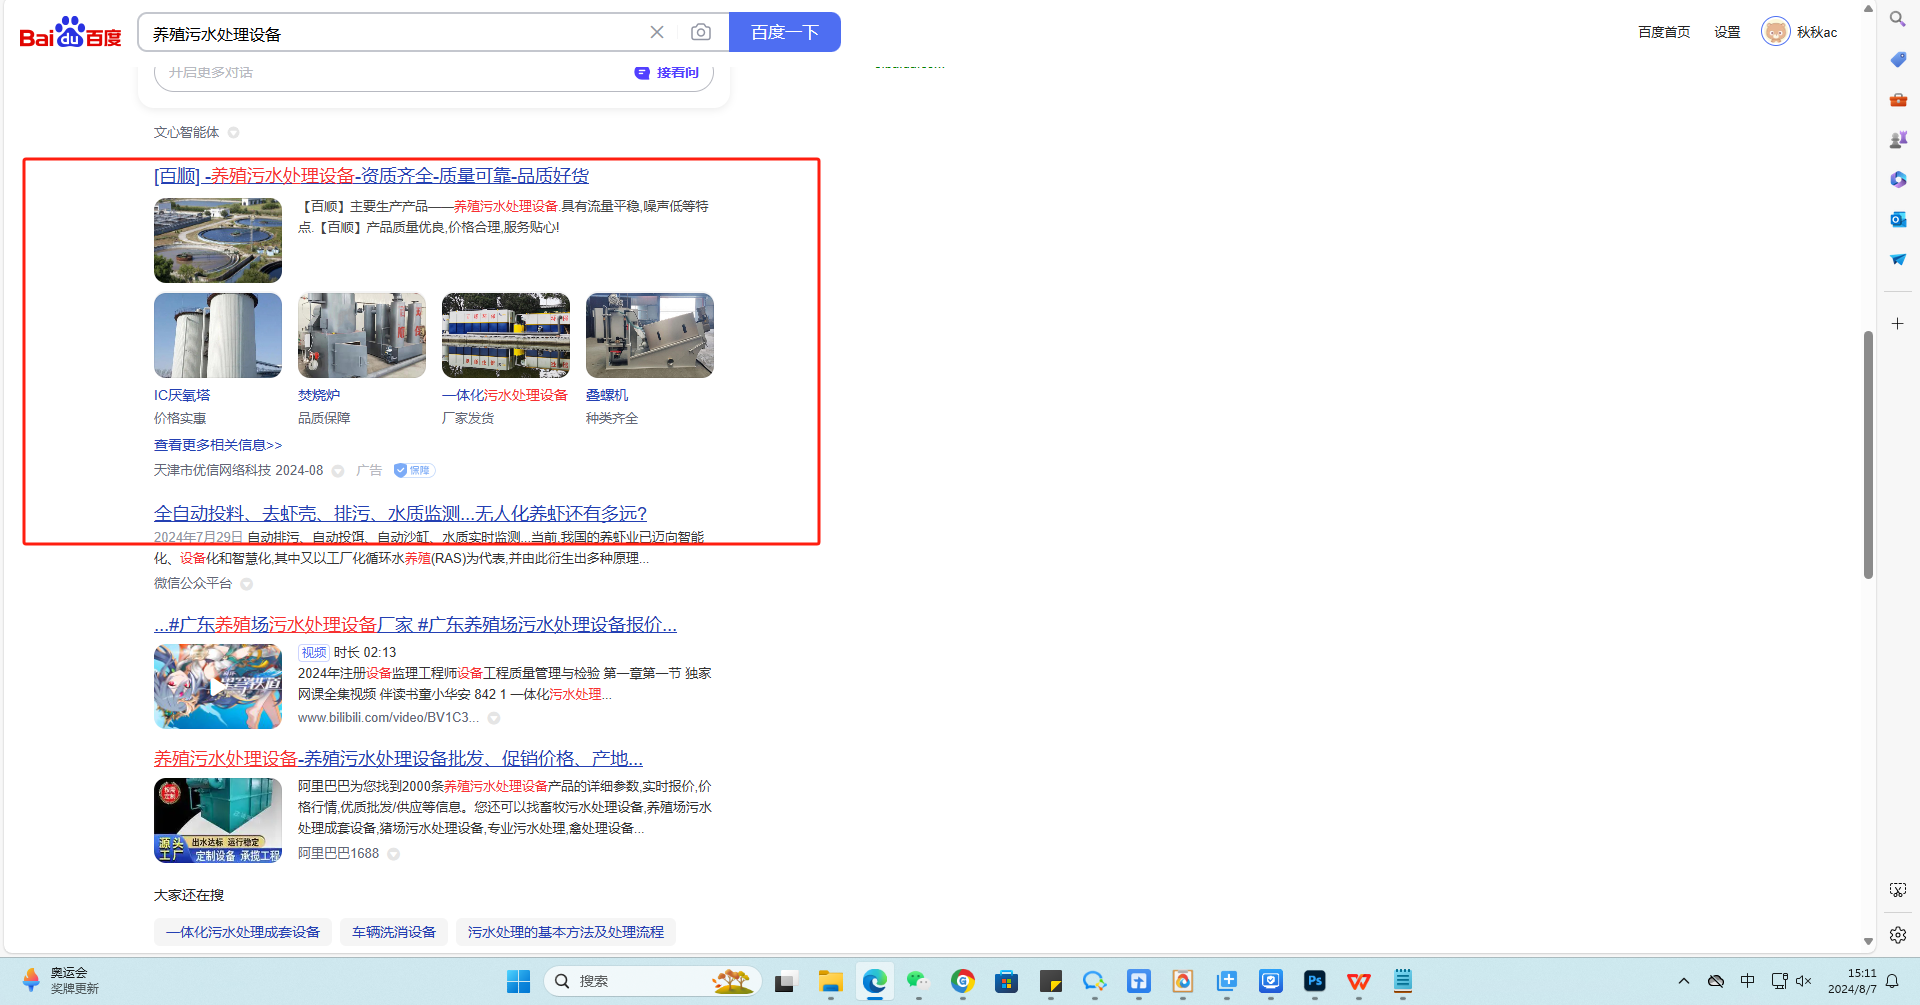Expand the hidden system tray icons chevron
Image resolution: width=1920 pixels, height=1005 pixels.
[1684, 981]
